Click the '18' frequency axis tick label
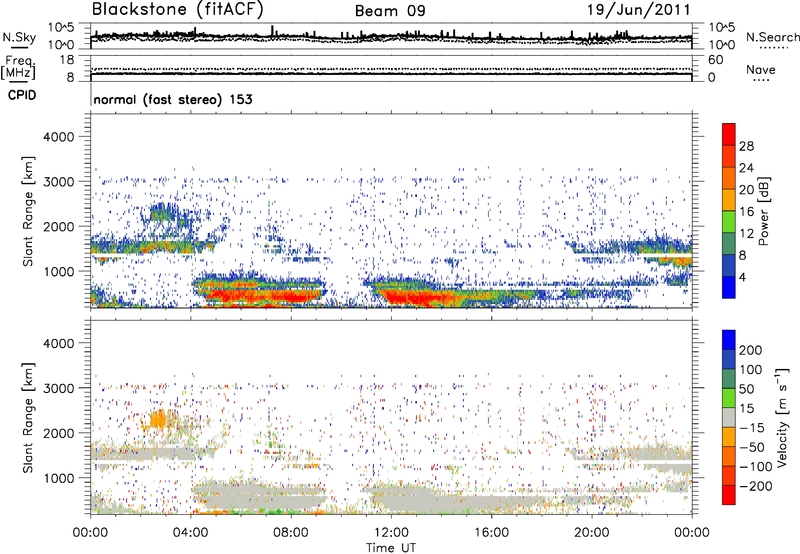The width and height of the screenshot is (800, 554). (67, 60)
